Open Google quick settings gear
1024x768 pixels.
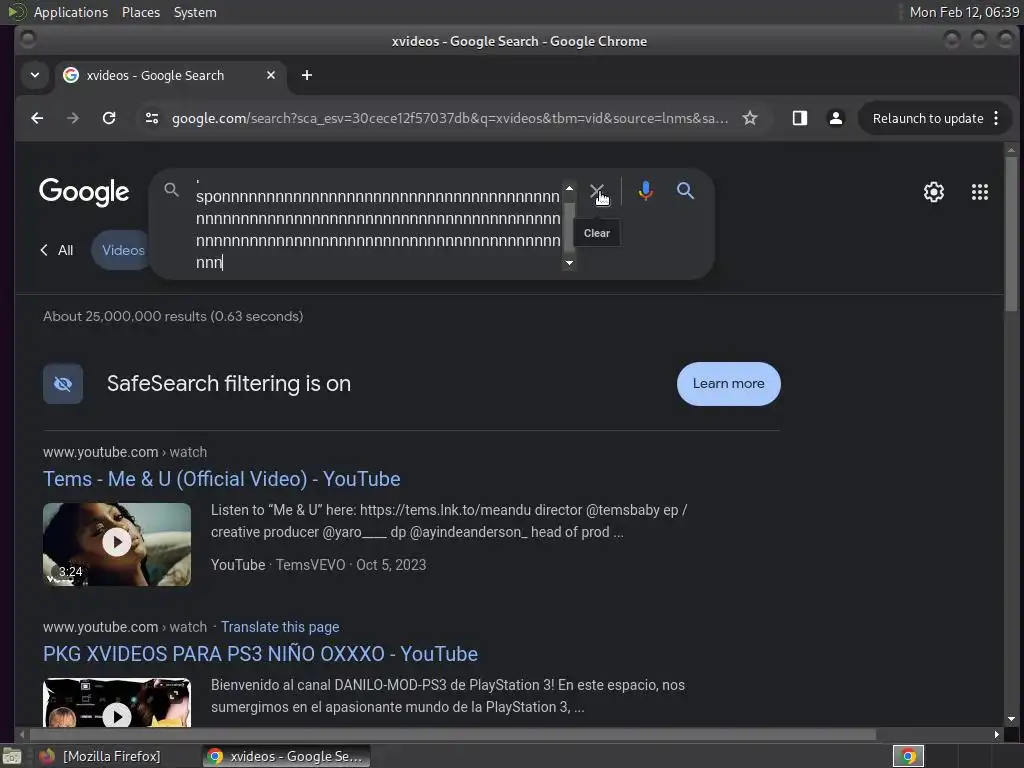point(933,192)
